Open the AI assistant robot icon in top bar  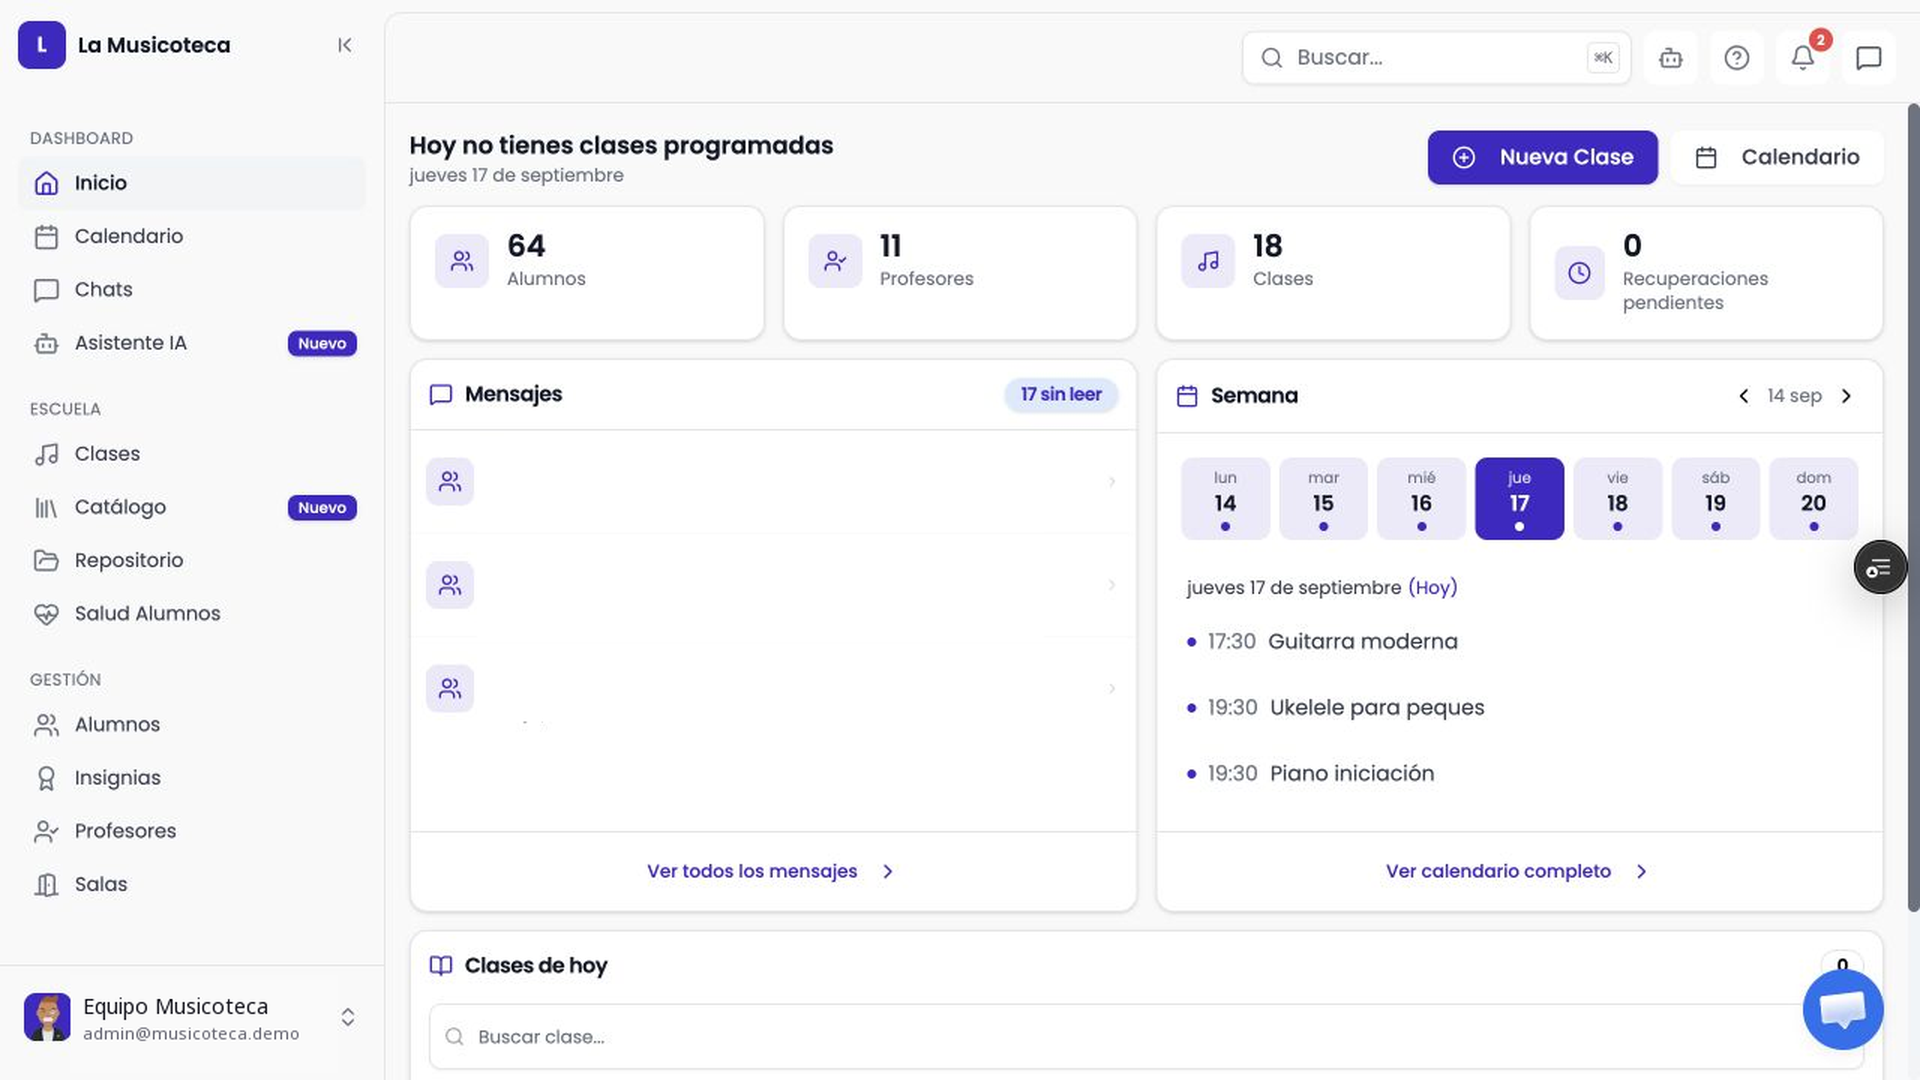(1671, 58)
